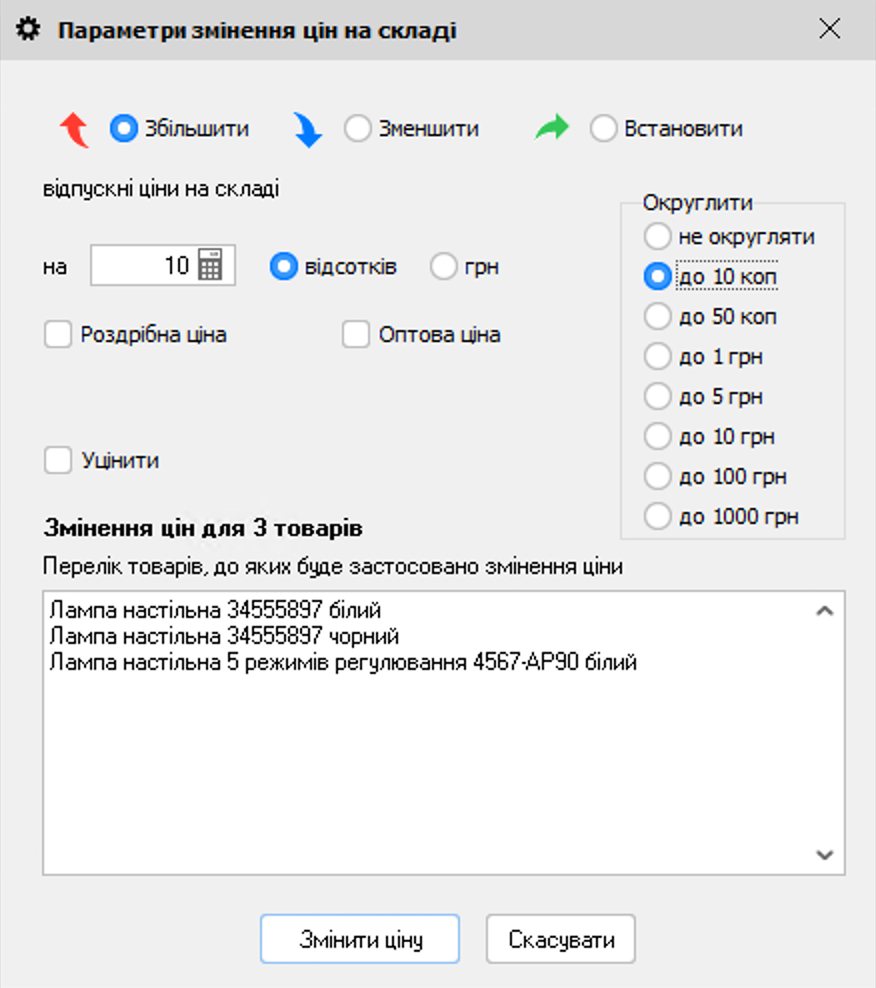Select rounding to 1000 грн
The width and height of the screenshot is (876, 988).
click(x=658, y=516)
